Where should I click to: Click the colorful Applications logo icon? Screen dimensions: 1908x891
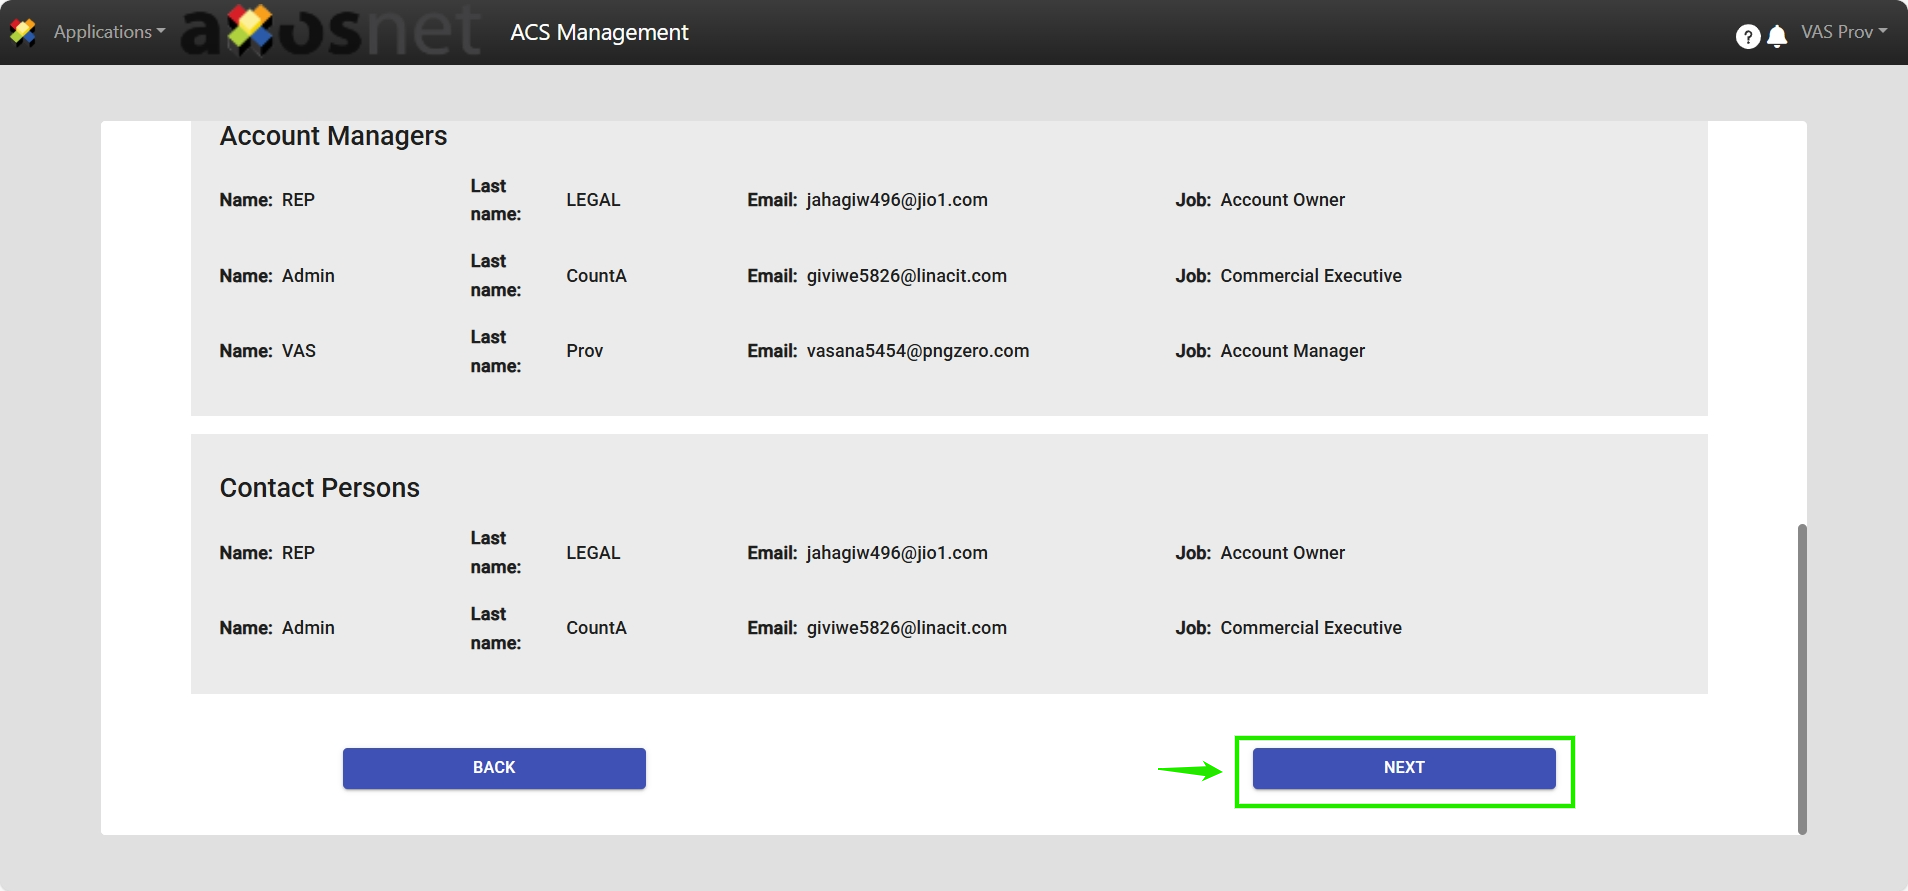tap(23, 32)
